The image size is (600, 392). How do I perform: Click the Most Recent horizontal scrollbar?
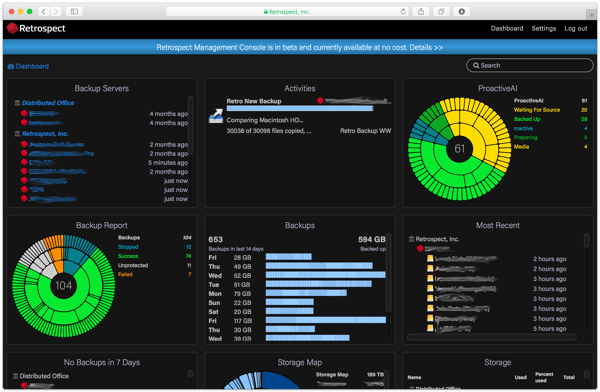click(x=492, y=337)
